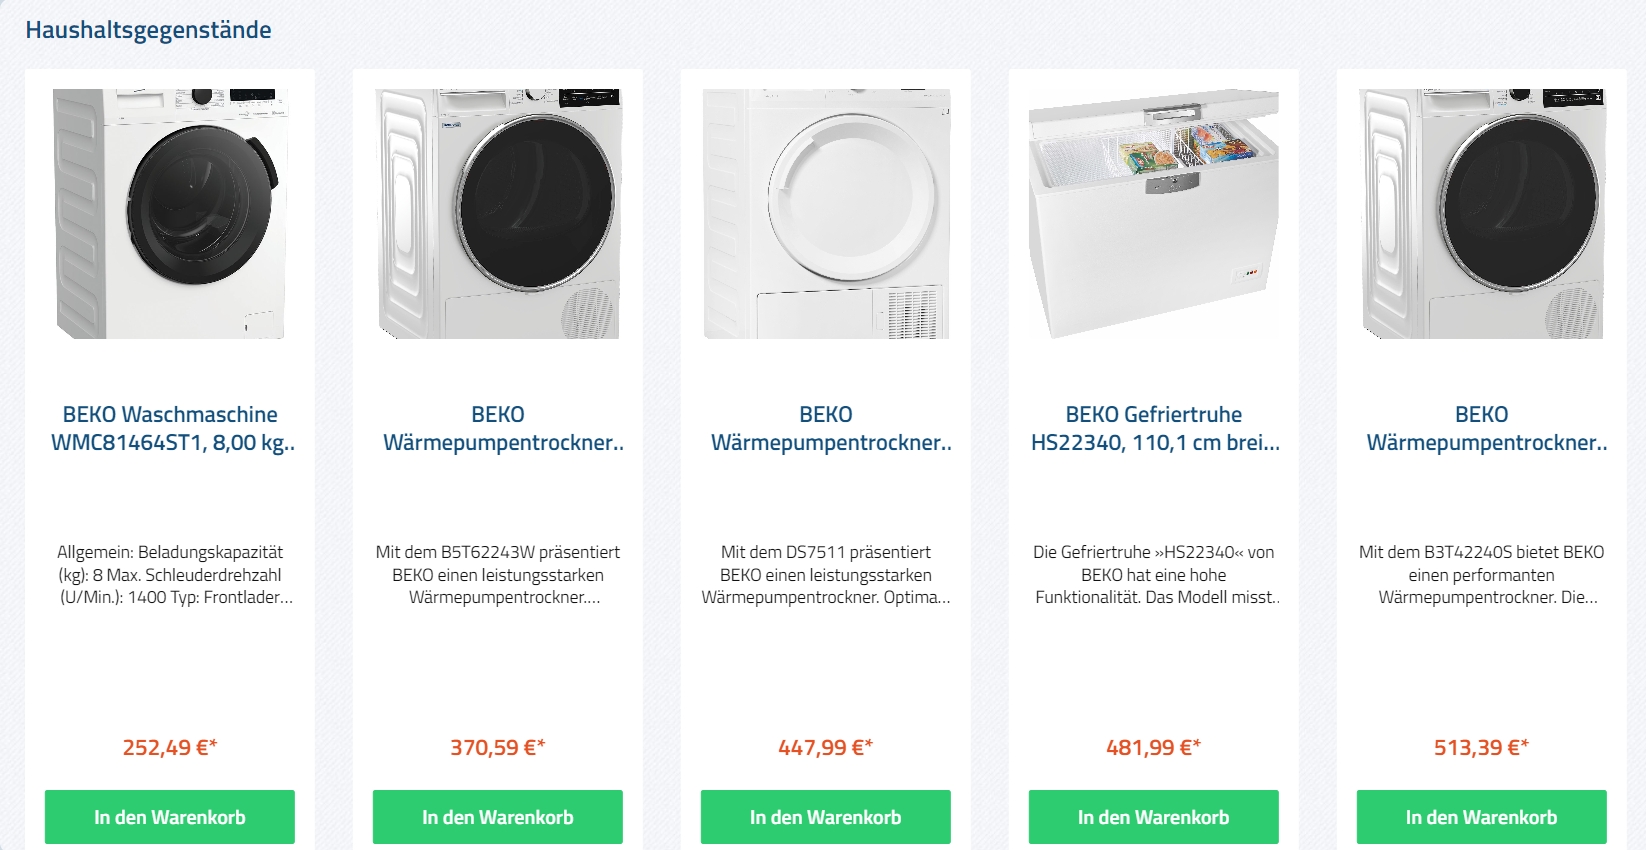Select the Wärmepumpentrockner title priced 513,39 €
The width and height of the screenshot is (1646, 850).
[1482, 428]
